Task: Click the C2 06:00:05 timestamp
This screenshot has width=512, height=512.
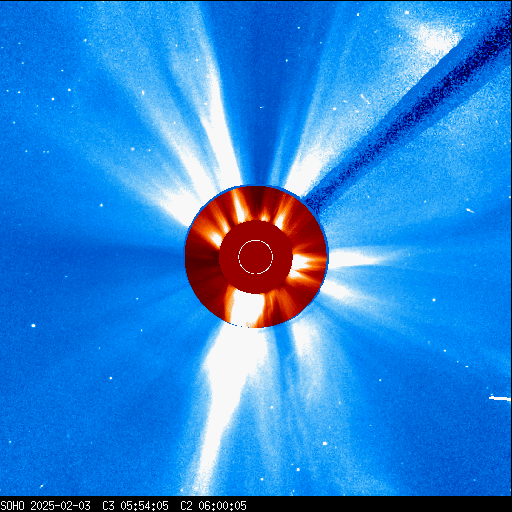Action: pyautogui.click(x=213, y=505)
